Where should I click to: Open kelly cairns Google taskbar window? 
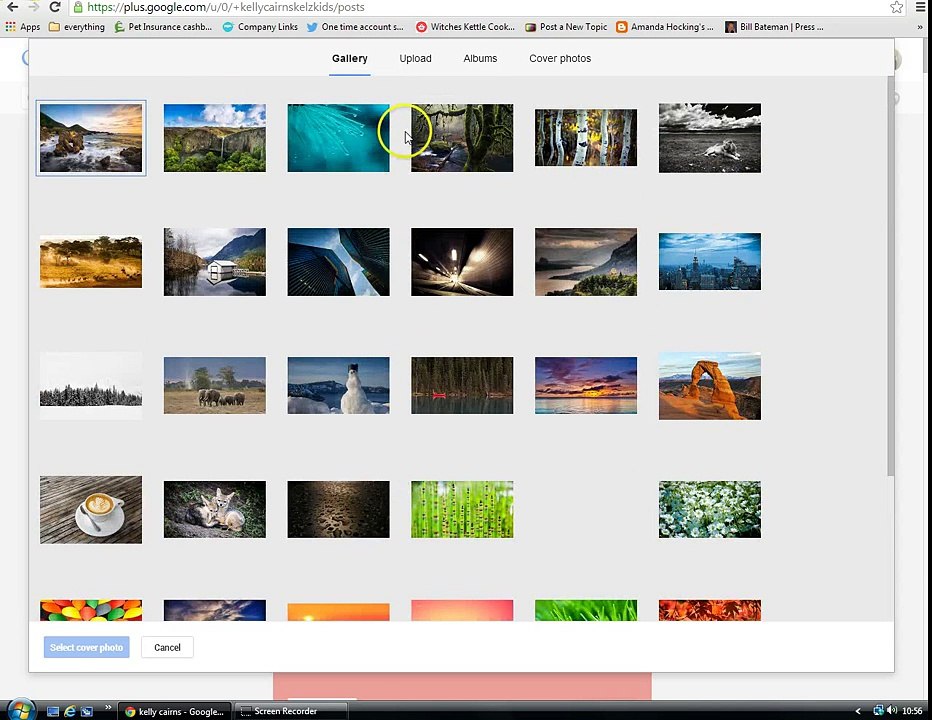(175, 711)
